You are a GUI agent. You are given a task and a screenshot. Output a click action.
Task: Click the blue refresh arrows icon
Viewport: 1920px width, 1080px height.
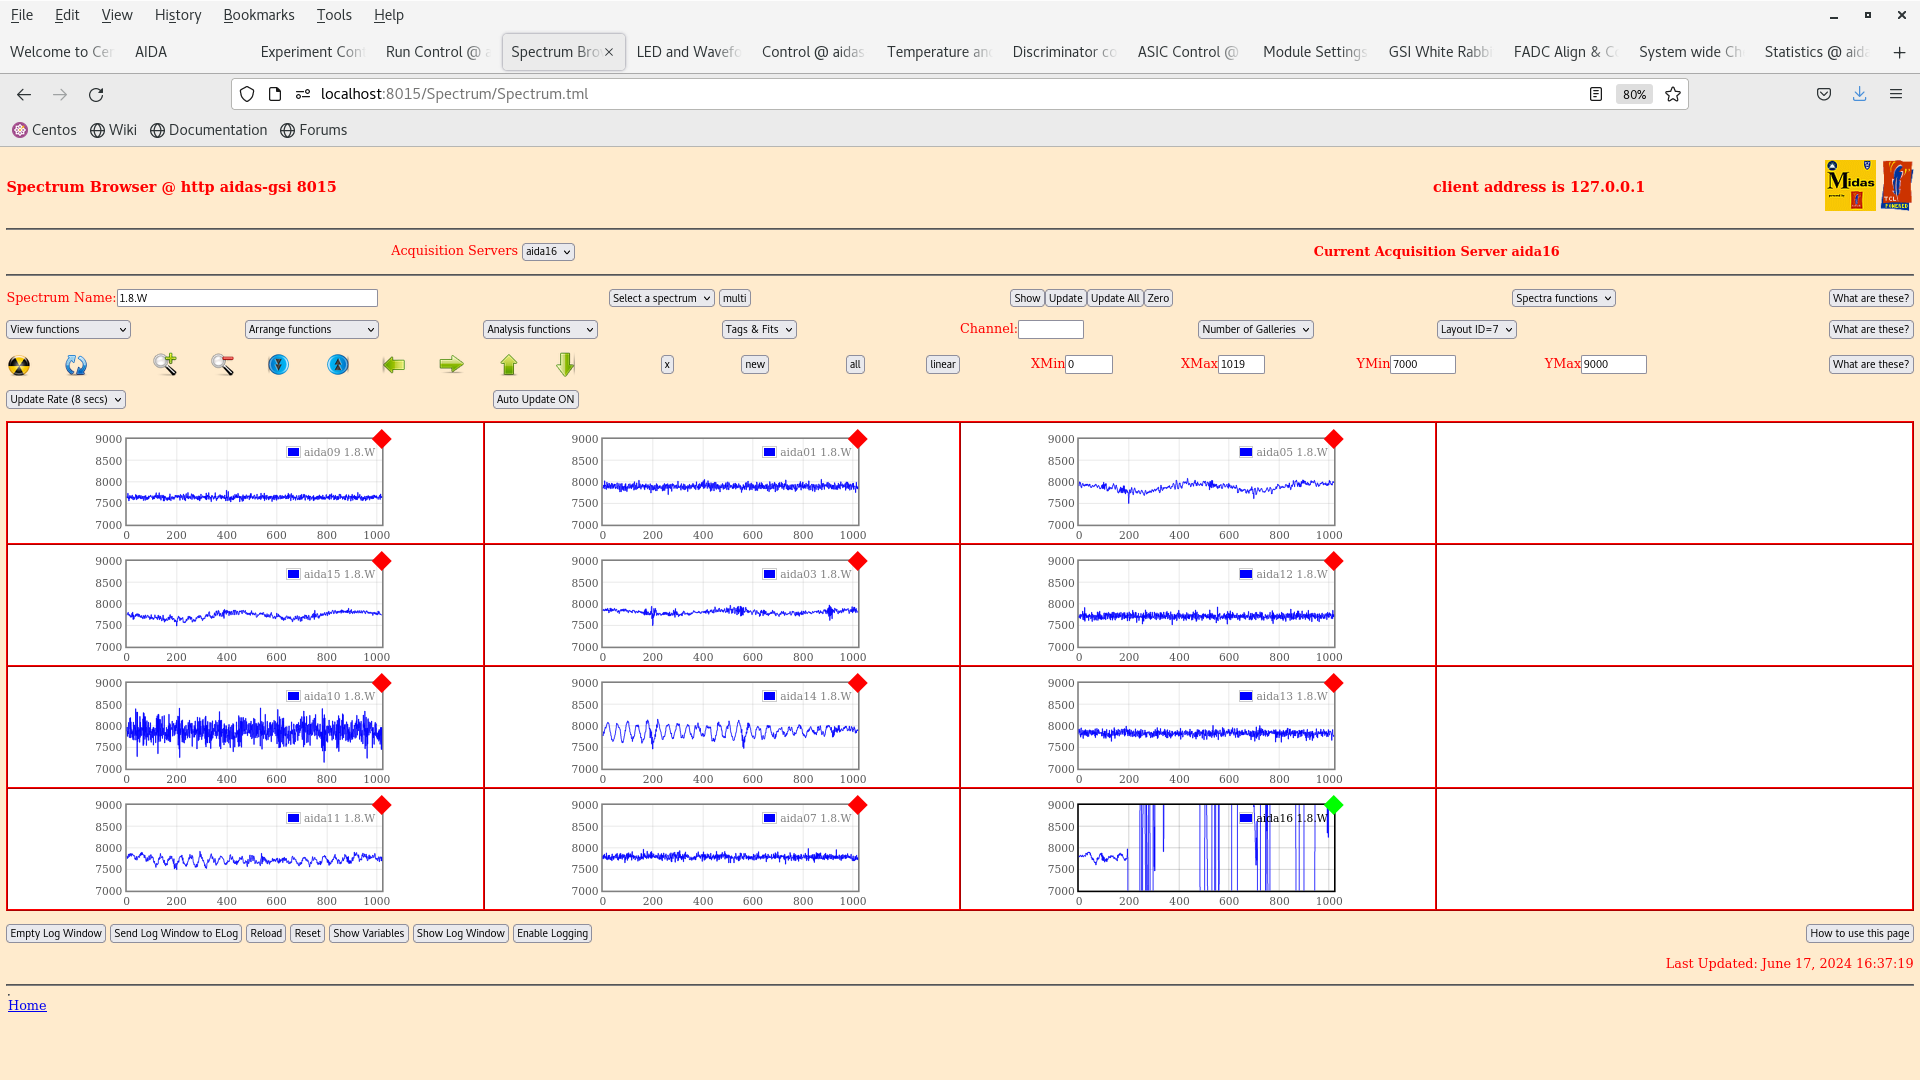[x=76, y=365]
